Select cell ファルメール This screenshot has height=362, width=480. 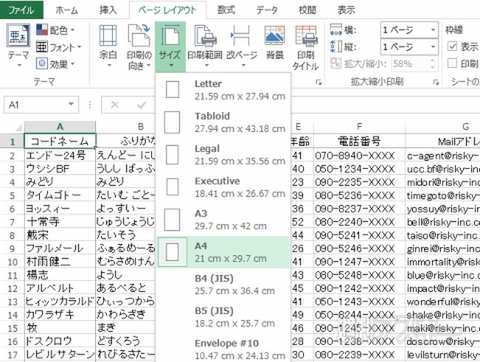tap(60, 248)
